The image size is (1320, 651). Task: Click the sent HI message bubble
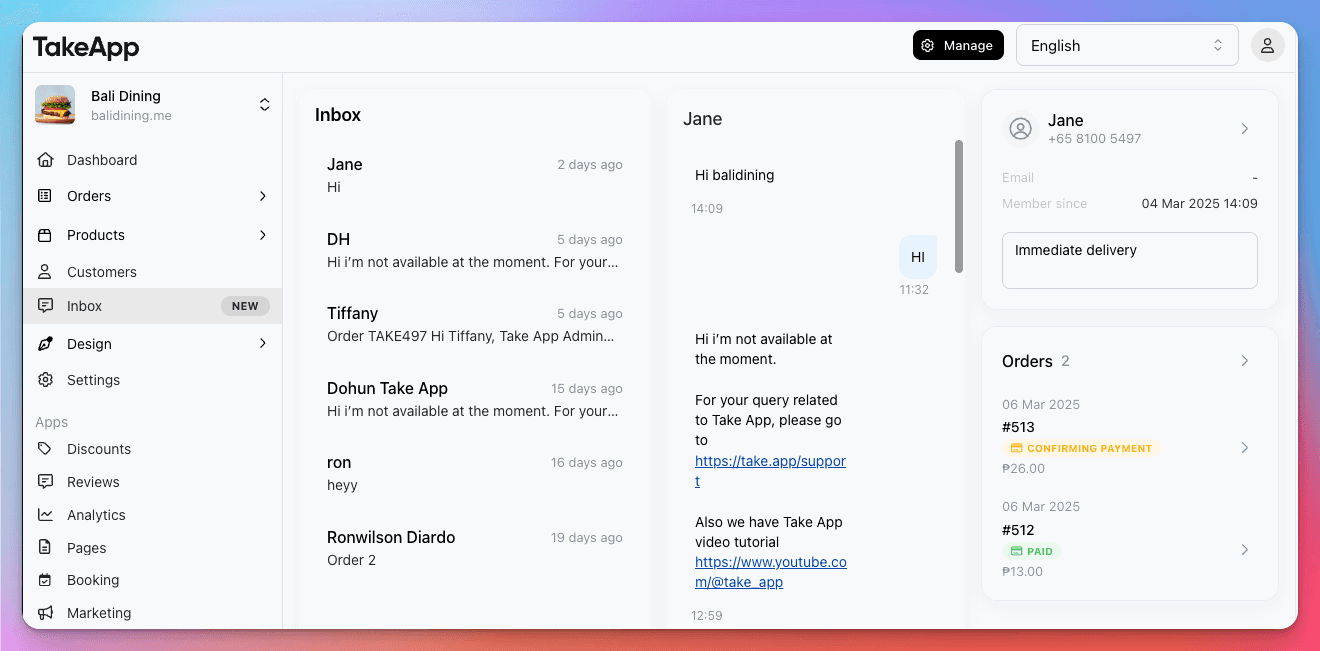click(918, 257)
